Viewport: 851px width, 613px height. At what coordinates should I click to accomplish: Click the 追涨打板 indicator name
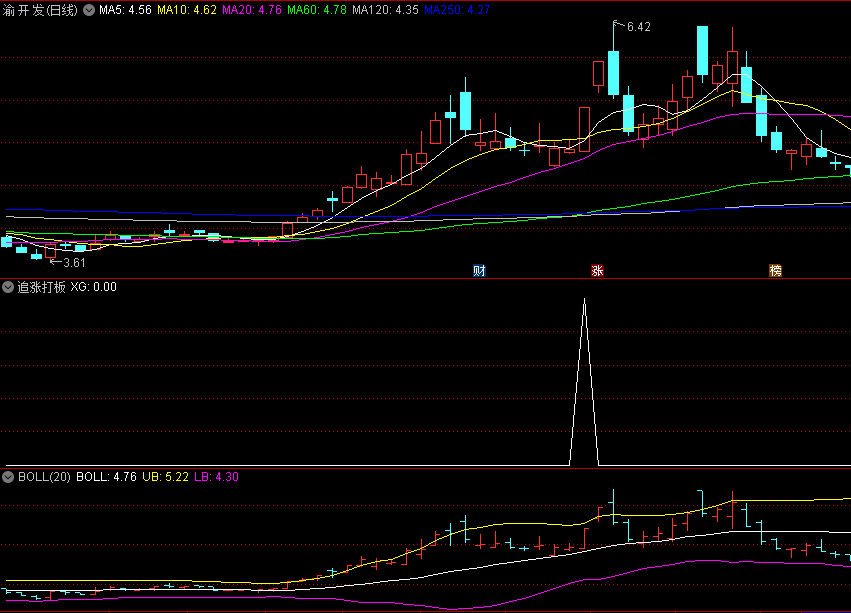[x=41, y=287]
